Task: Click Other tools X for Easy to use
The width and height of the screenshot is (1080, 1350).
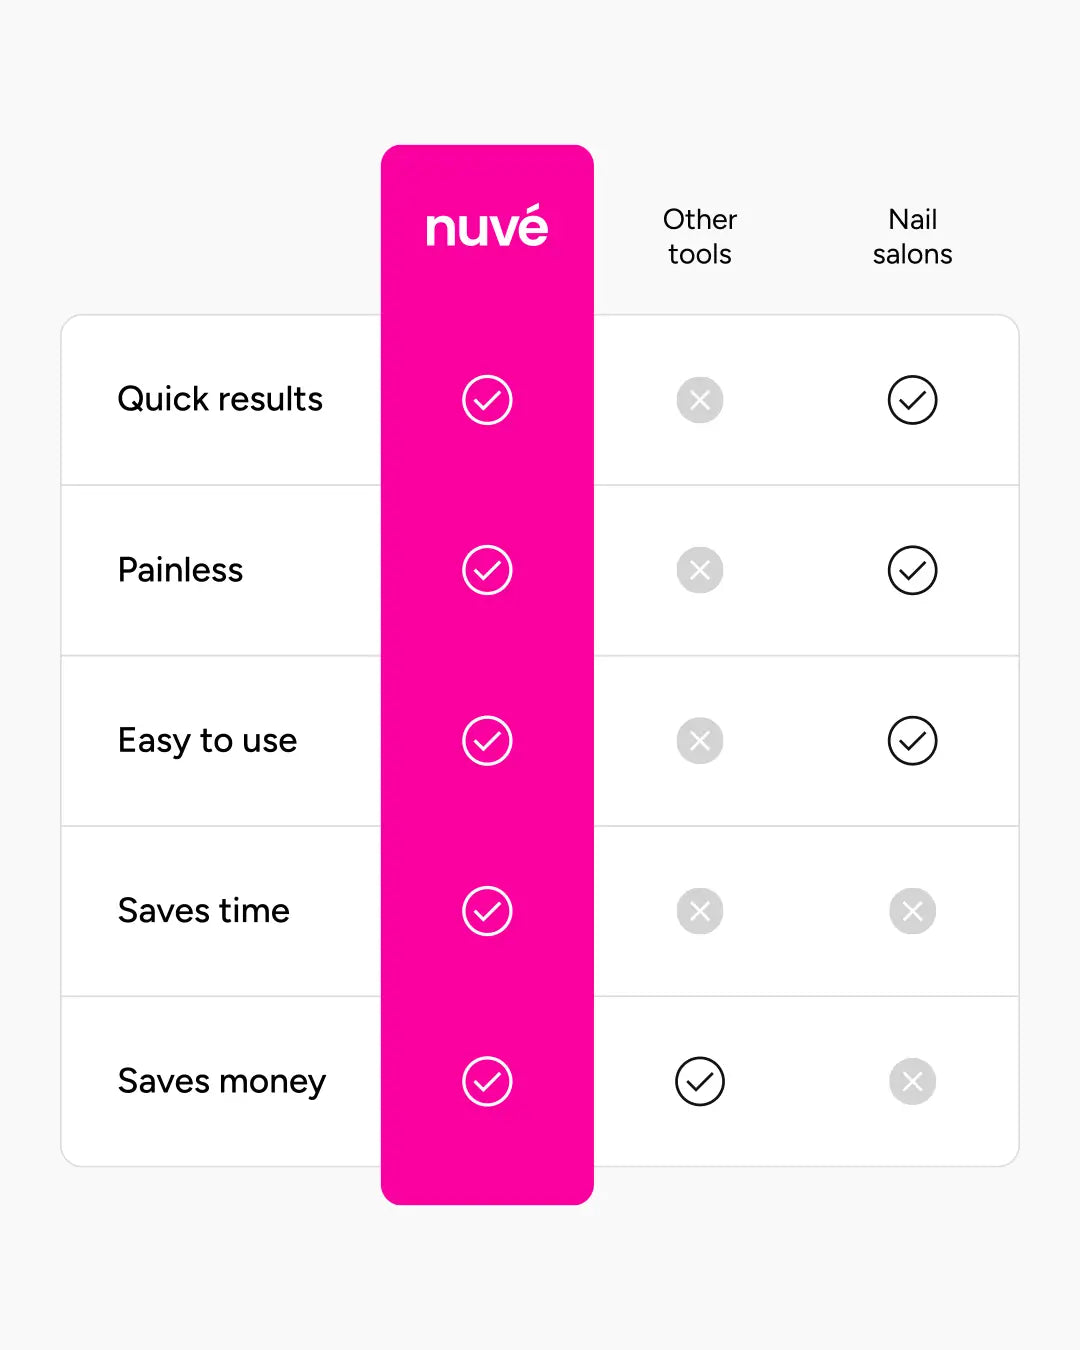Action: click(x=700, y=741)
